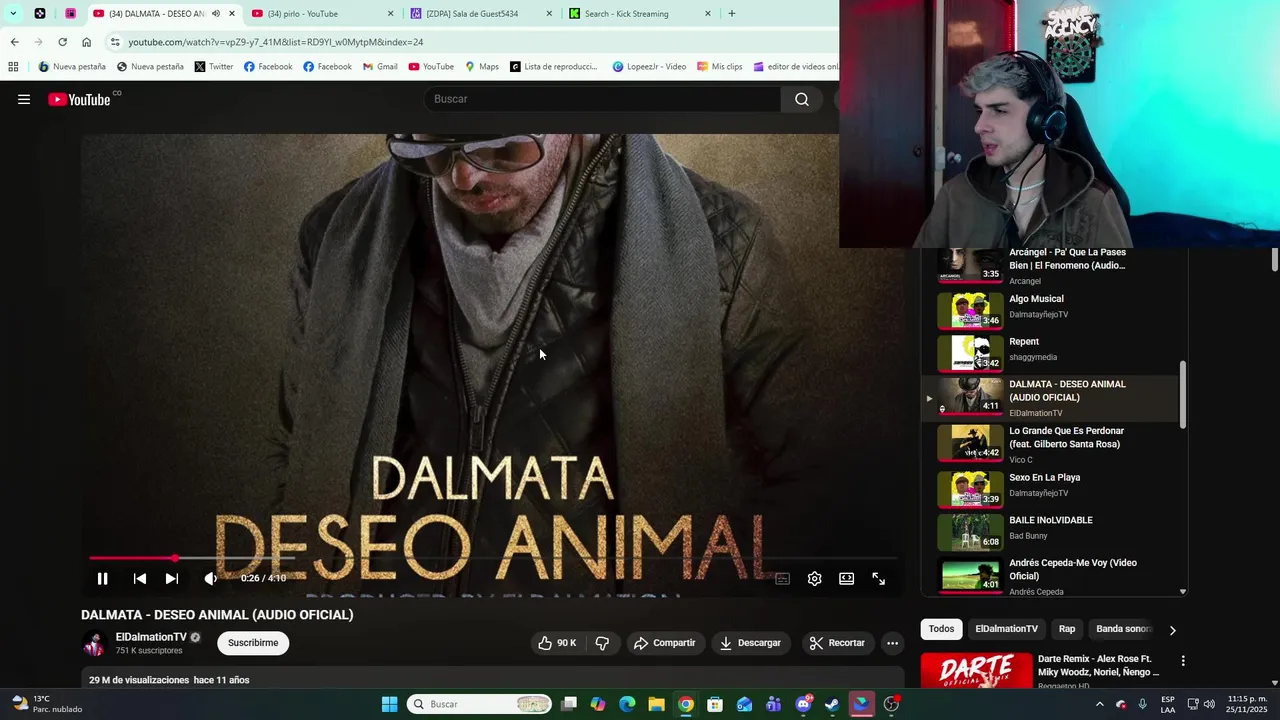
Task: Open the Mis clips bookmark
Action: [719, 67]
